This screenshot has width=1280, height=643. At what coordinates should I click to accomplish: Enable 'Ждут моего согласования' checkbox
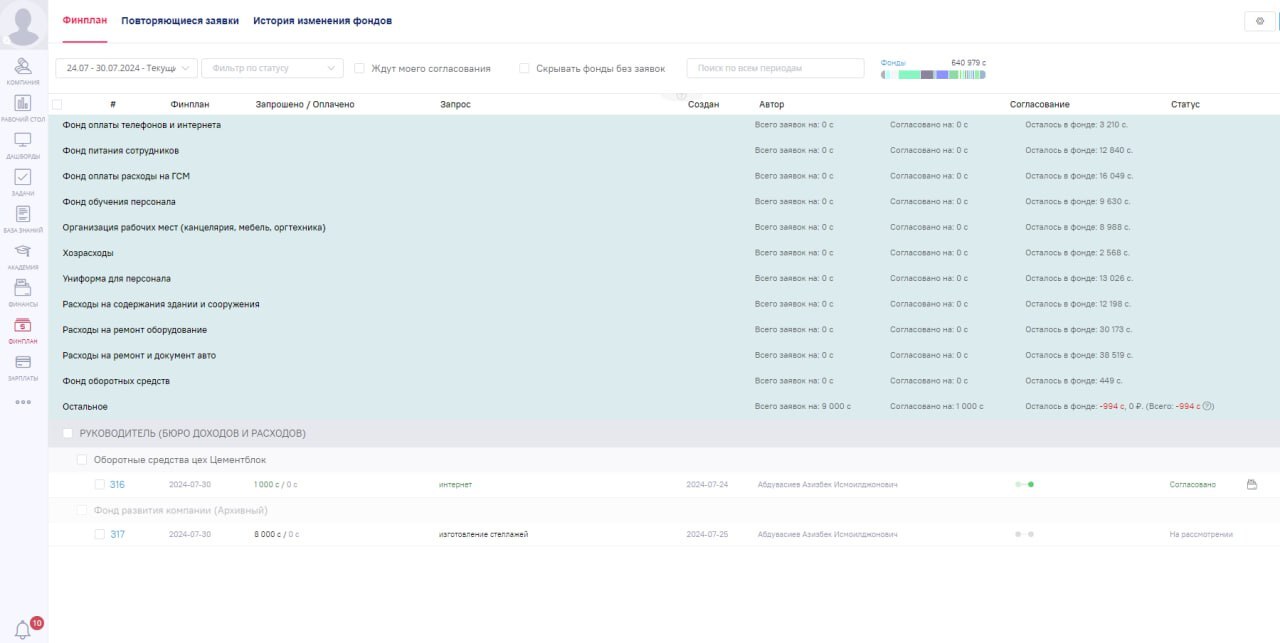(x=360, y=68)
